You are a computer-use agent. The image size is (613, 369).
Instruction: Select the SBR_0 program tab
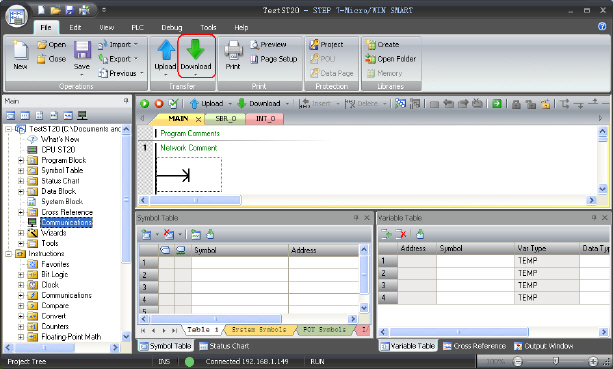226,118
